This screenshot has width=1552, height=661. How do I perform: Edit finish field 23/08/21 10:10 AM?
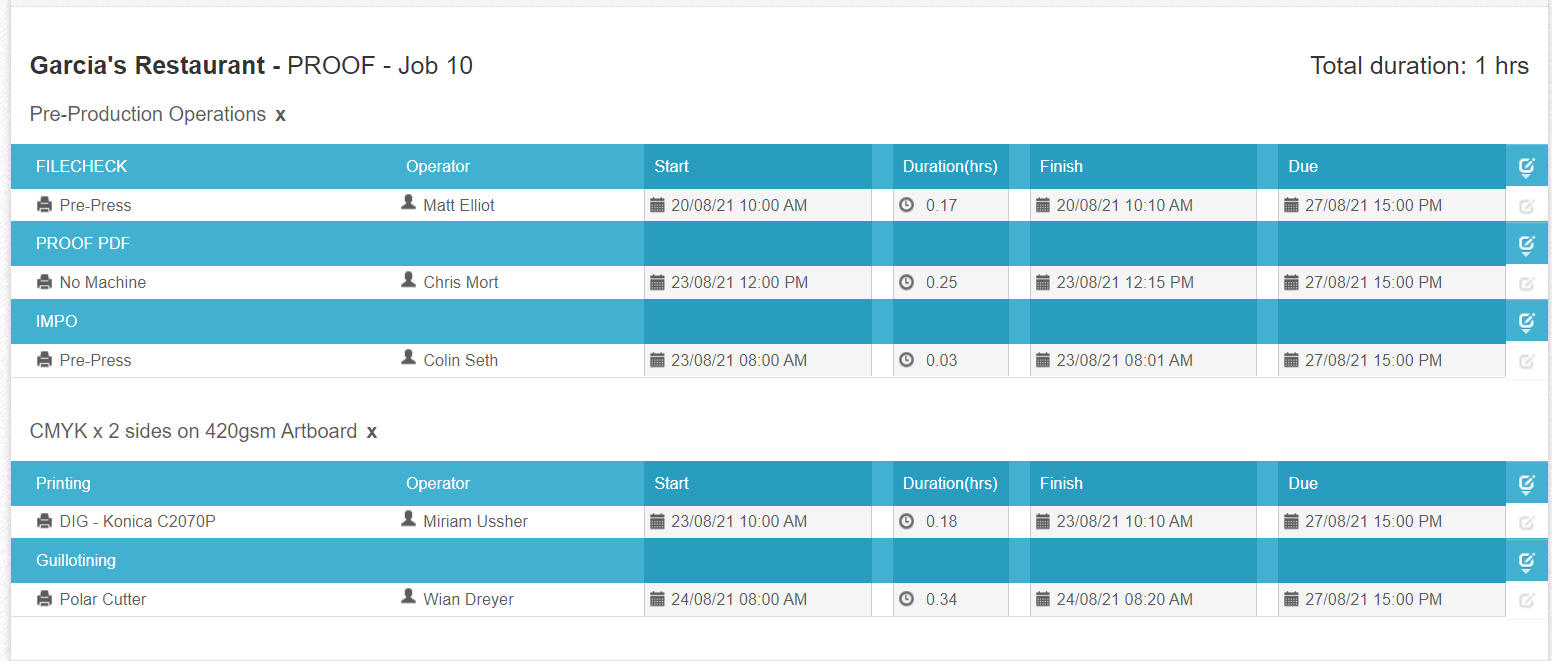[1144, 521]
